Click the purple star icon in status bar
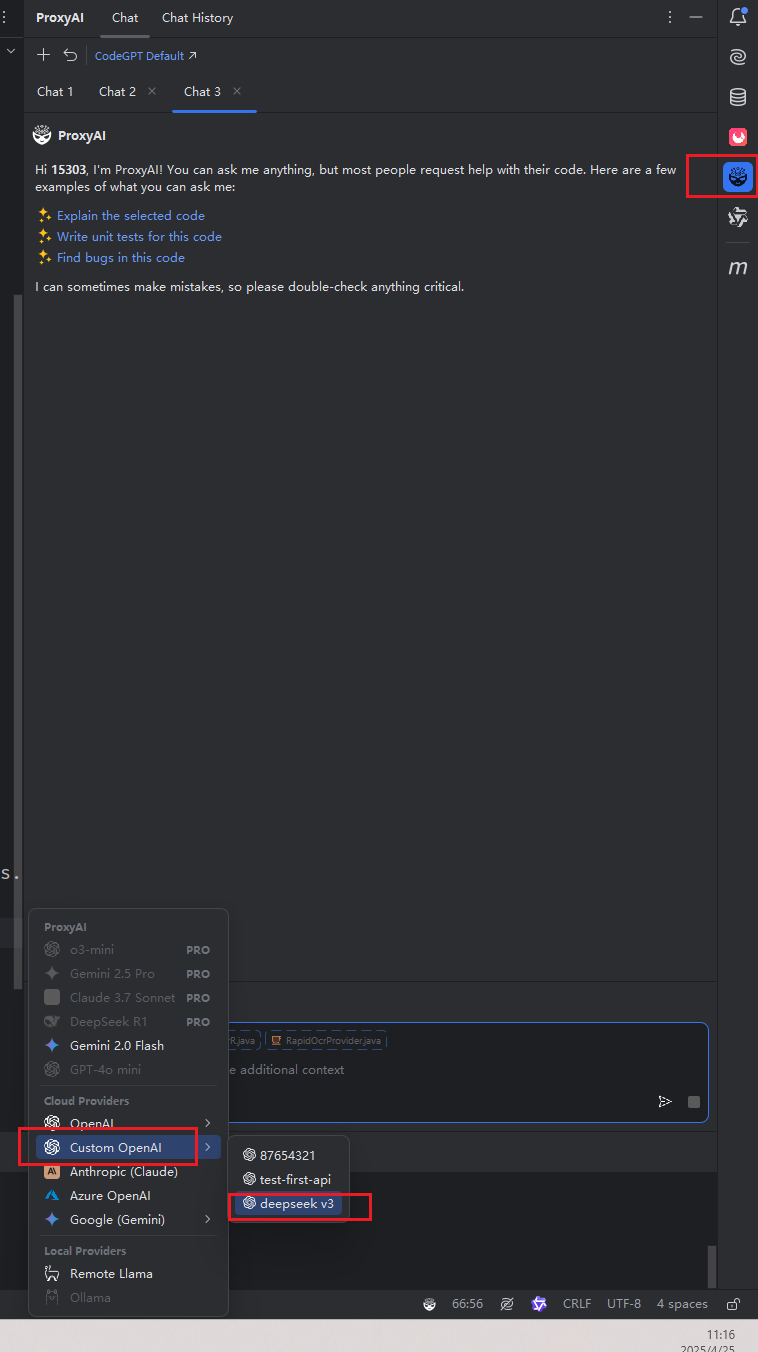 tap(539, 1304)
